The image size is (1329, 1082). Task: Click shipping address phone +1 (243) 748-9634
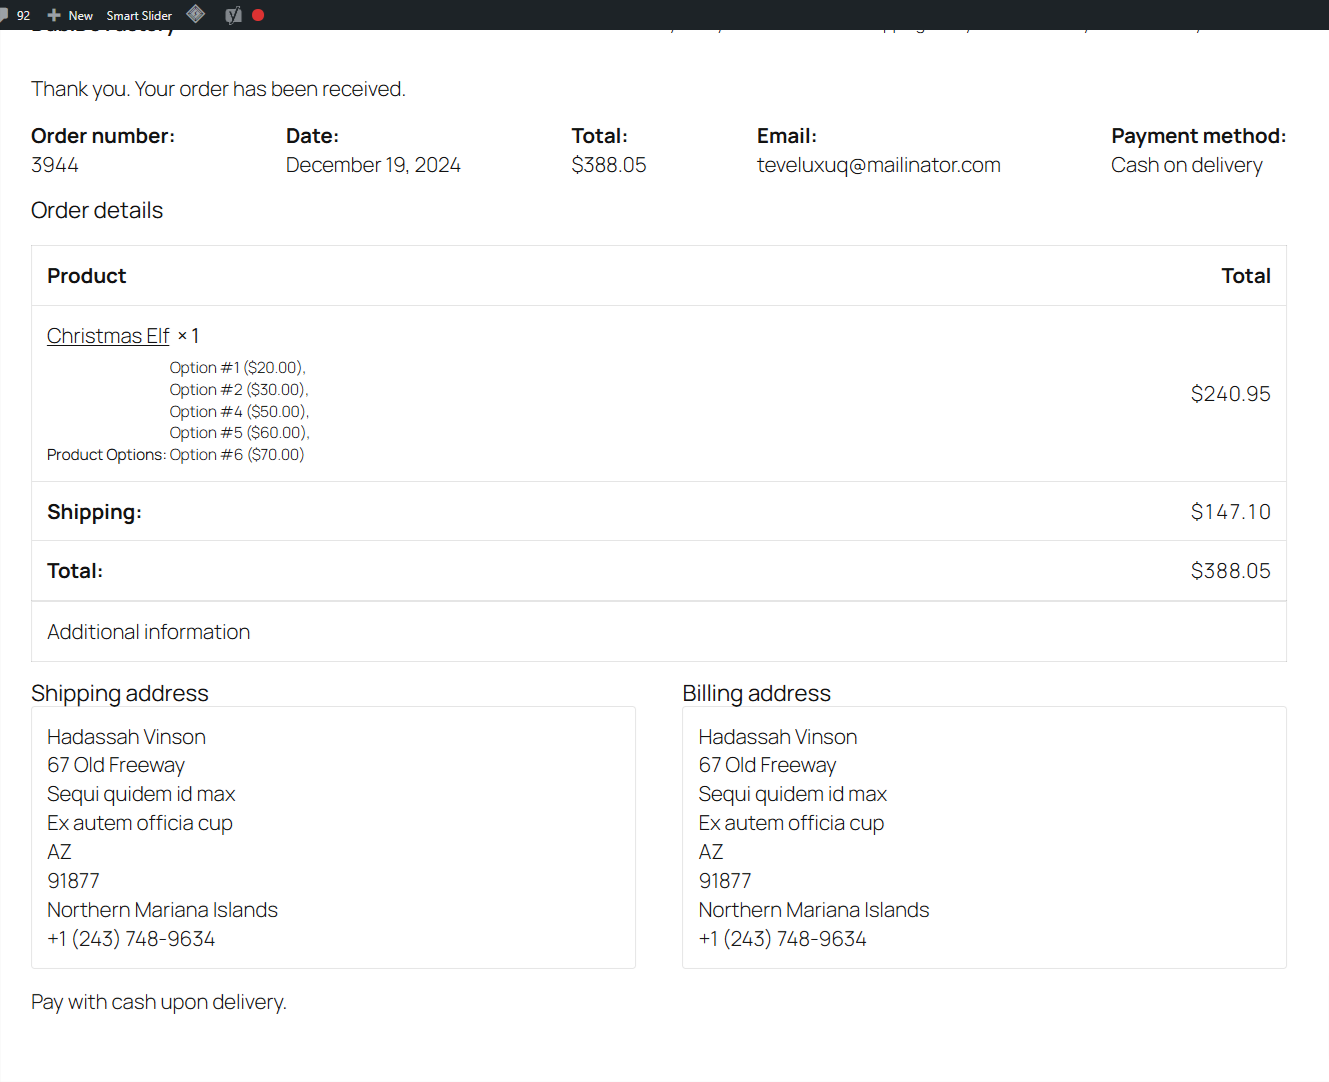point(131,939)
